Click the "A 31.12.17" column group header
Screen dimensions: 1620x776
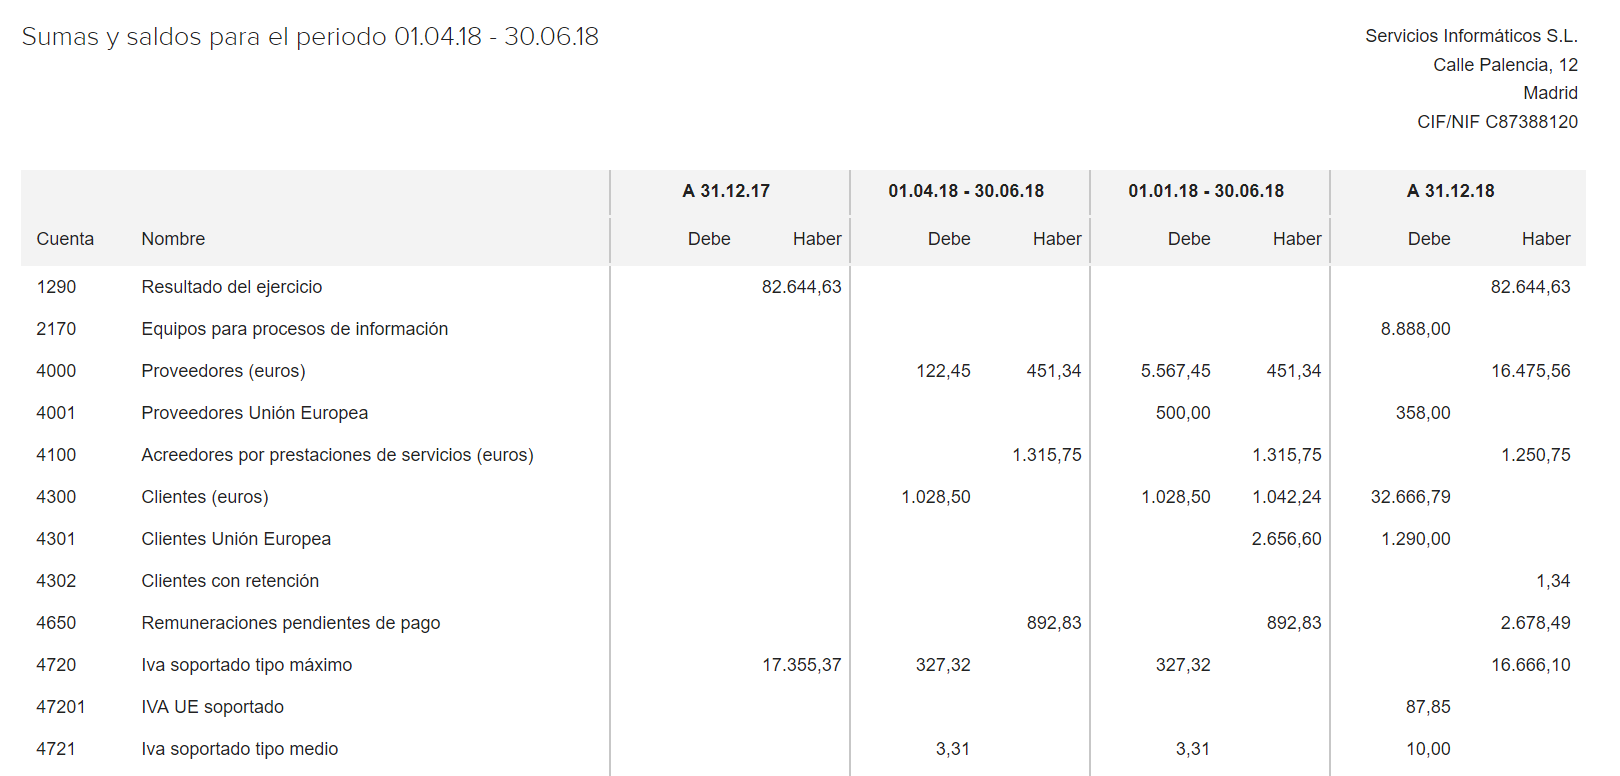tap(726, 191)
